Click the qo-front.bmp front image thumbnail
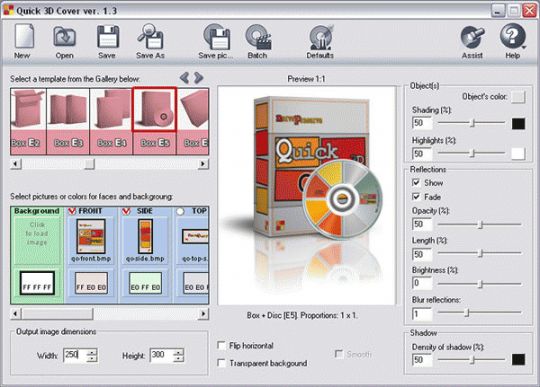The width and height of the screenshot is (540, 387). tap(91, 236)
